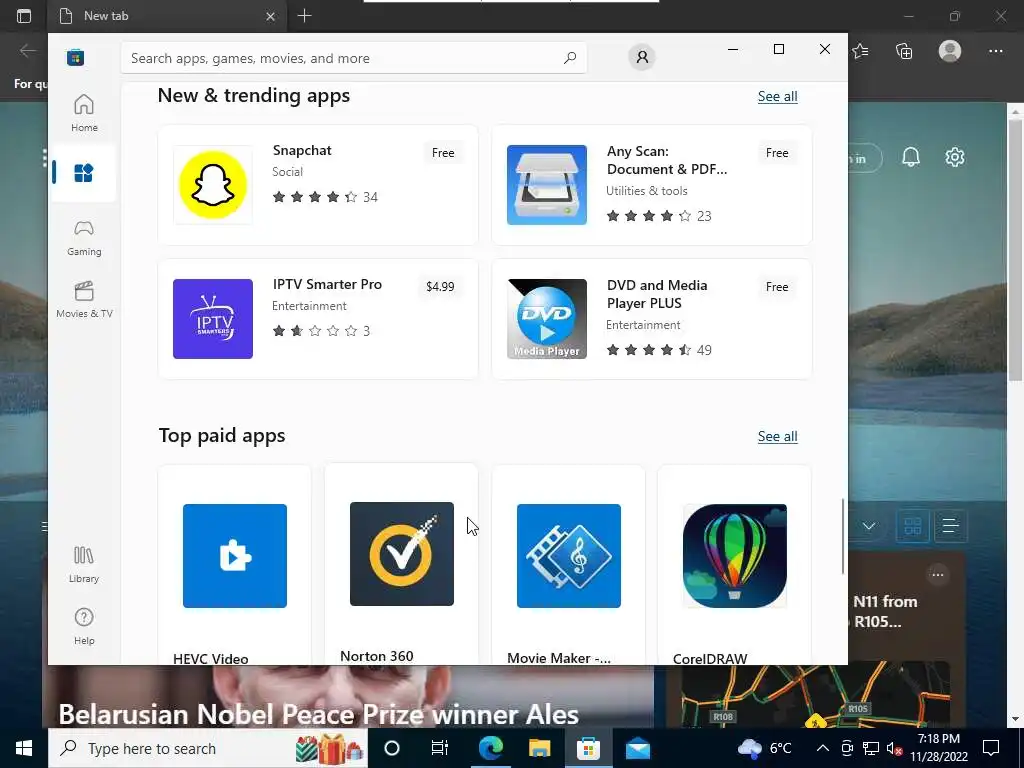Click the Free button for Any Scan
Screen dimensions: 1024x768
click(x=777, y=153)
